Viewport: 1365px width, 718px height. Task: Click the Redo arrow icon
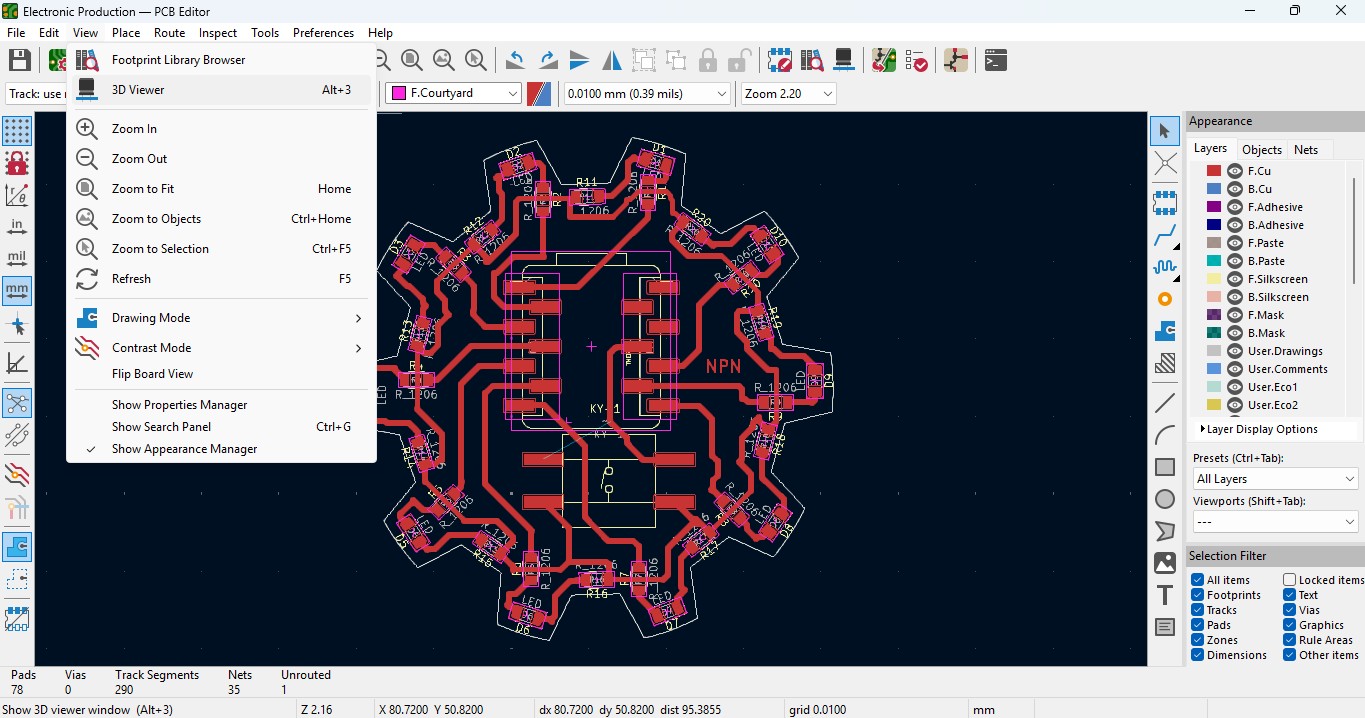(548, 60)
